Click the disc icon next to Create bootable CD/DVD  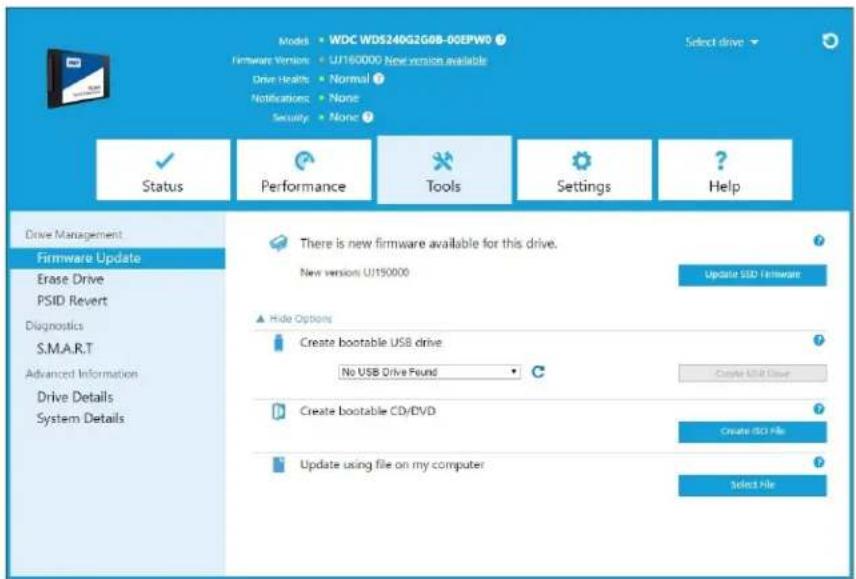point(278,411)
